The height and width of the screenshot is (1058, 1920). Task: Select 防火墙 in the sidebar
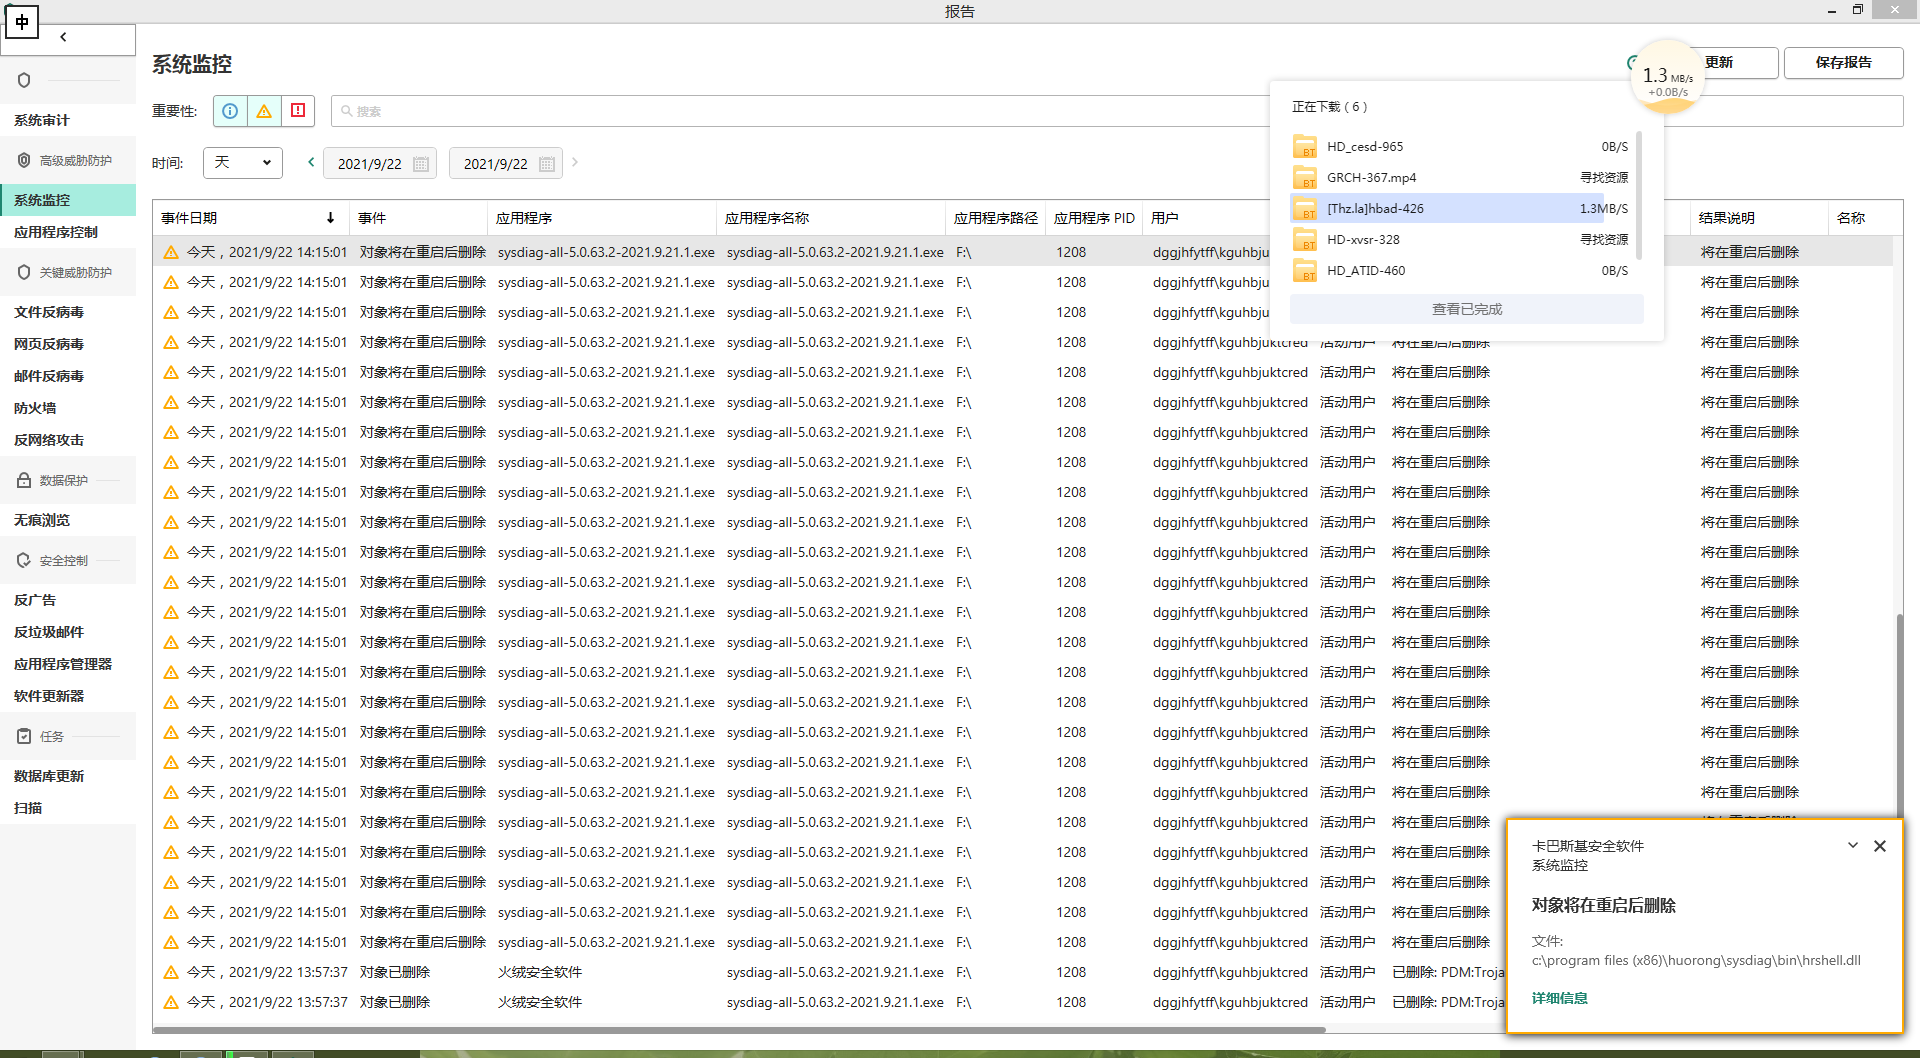click(35, 408)
